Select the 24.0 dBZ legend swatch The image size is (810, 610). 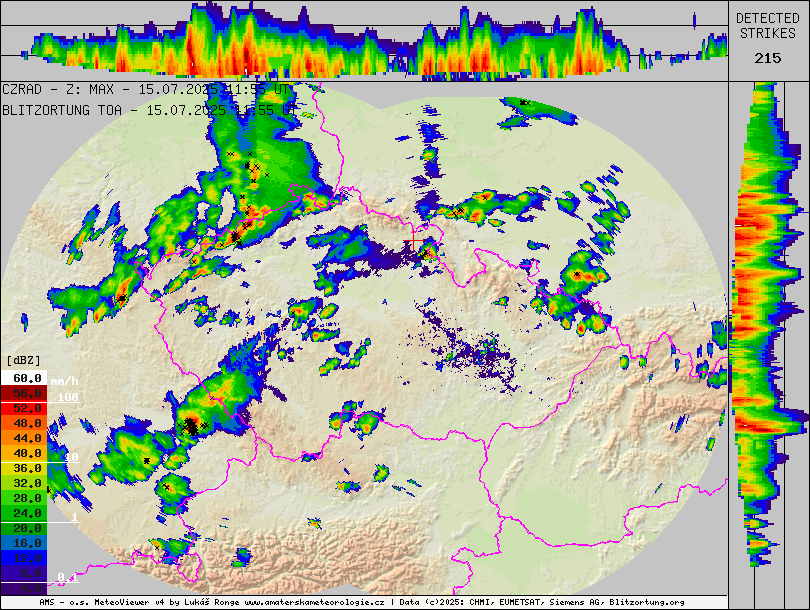(x=24, y=513)
